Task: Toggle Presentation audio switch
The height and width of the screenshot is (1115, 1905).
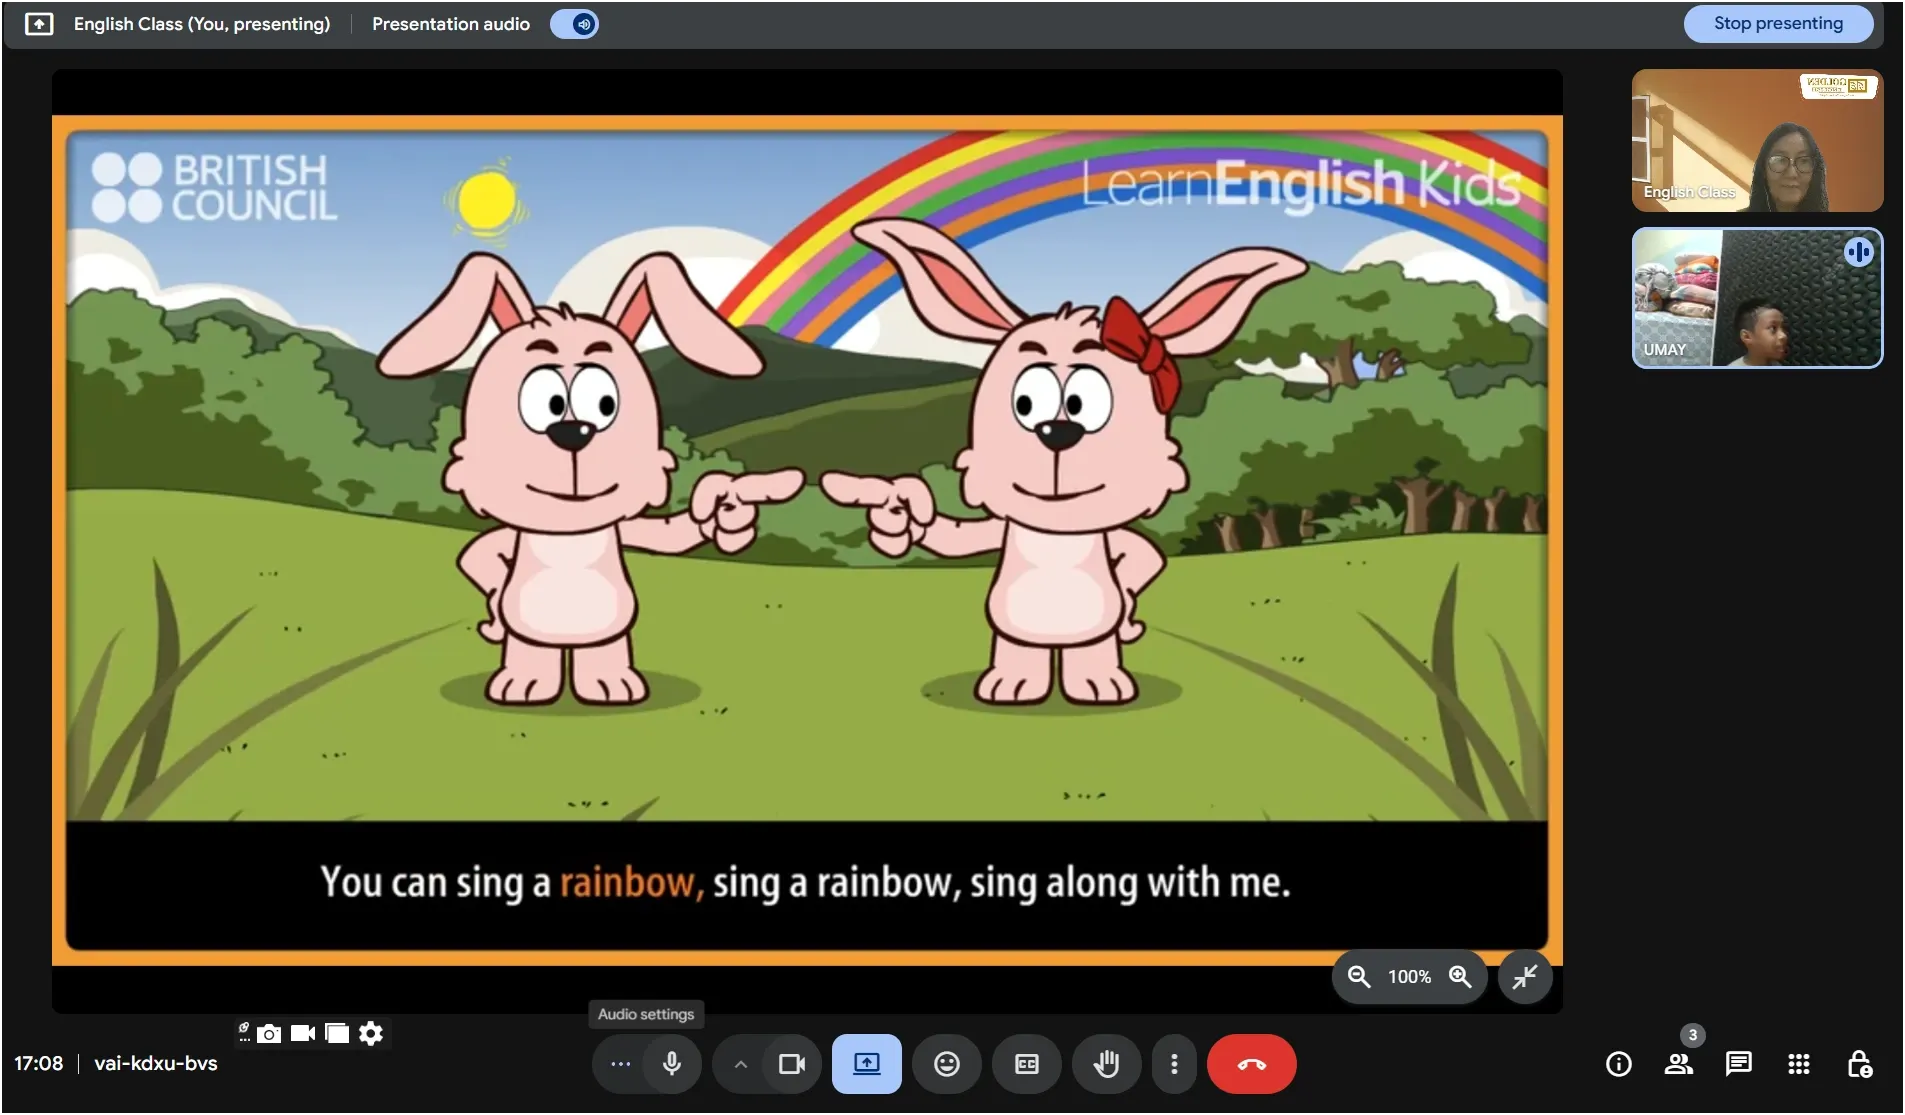Action: (x=575, y=23)
